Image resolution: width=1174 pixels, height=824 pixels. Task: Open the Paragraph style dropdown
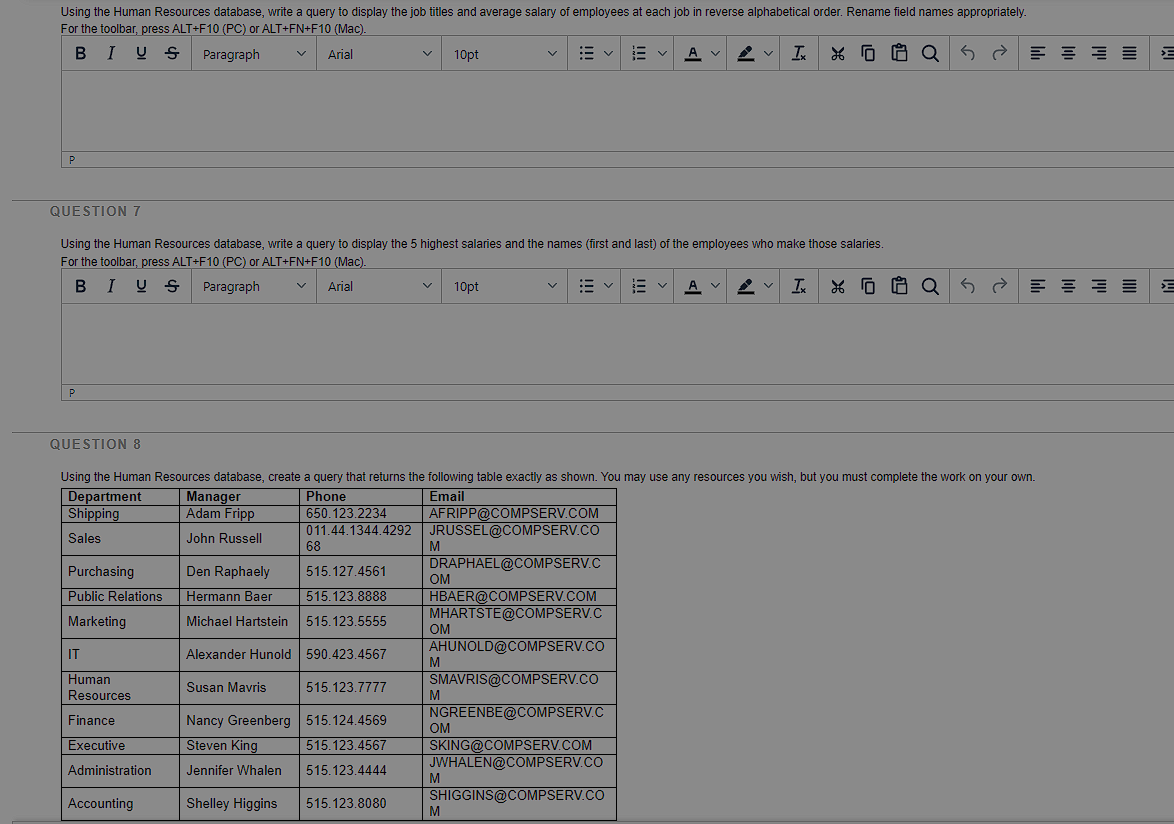coord(253,53)
